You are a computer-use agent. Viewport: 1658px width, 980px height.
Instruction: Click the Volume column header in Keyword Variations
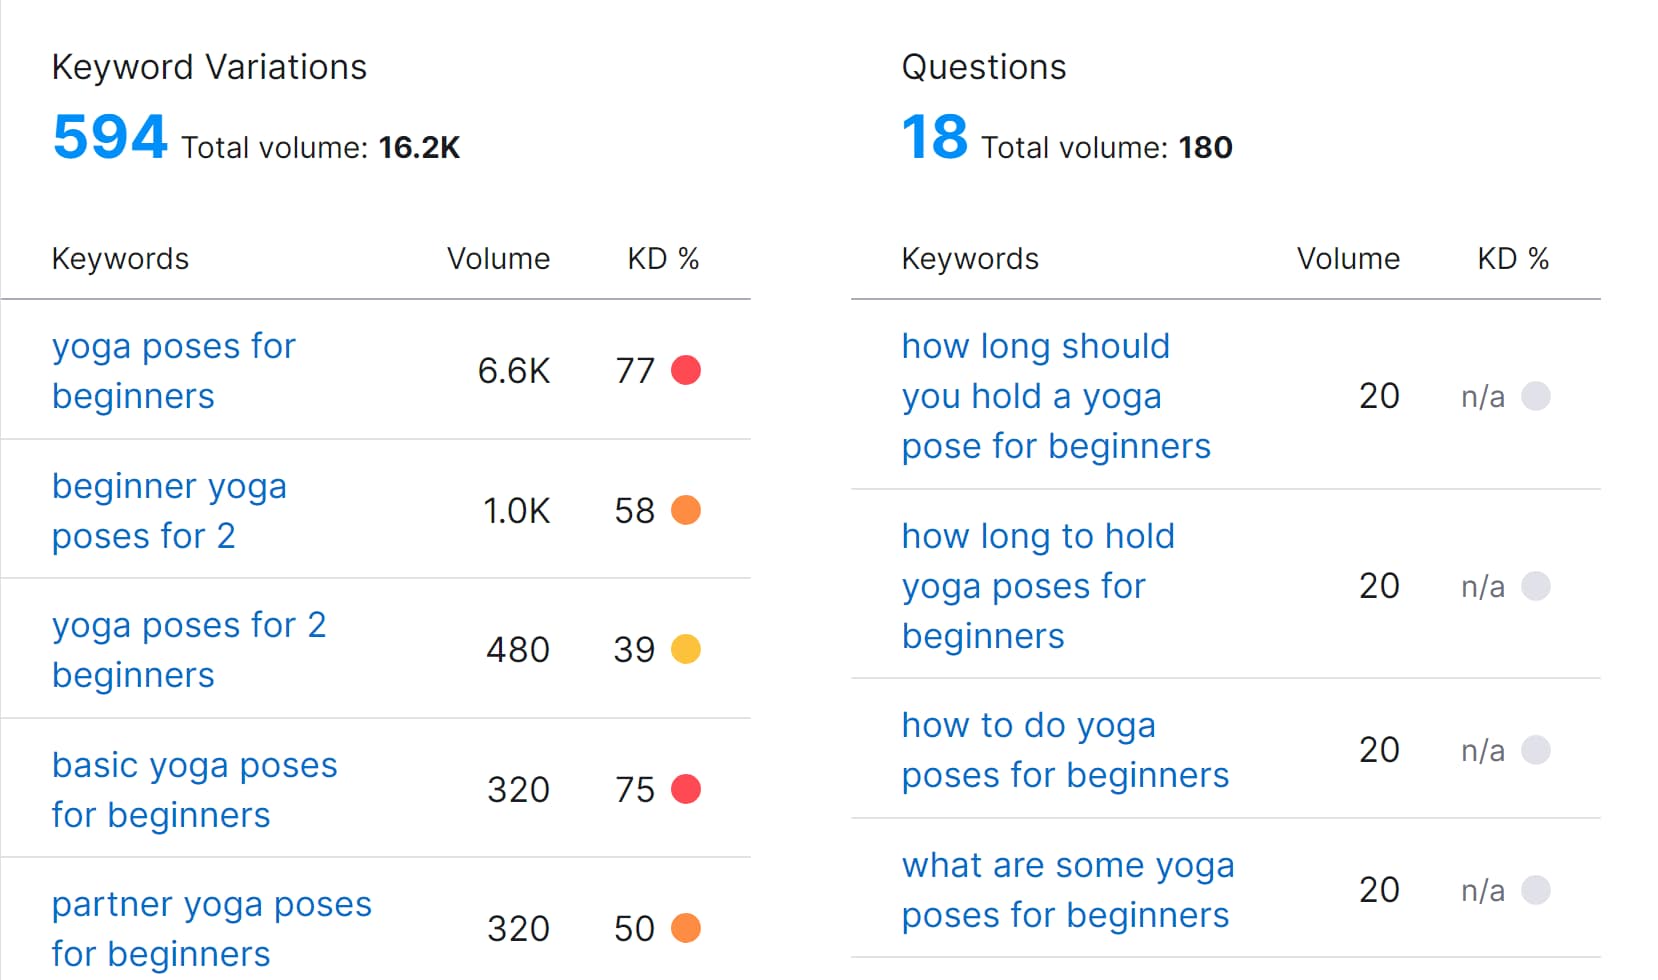pos(498,258)
